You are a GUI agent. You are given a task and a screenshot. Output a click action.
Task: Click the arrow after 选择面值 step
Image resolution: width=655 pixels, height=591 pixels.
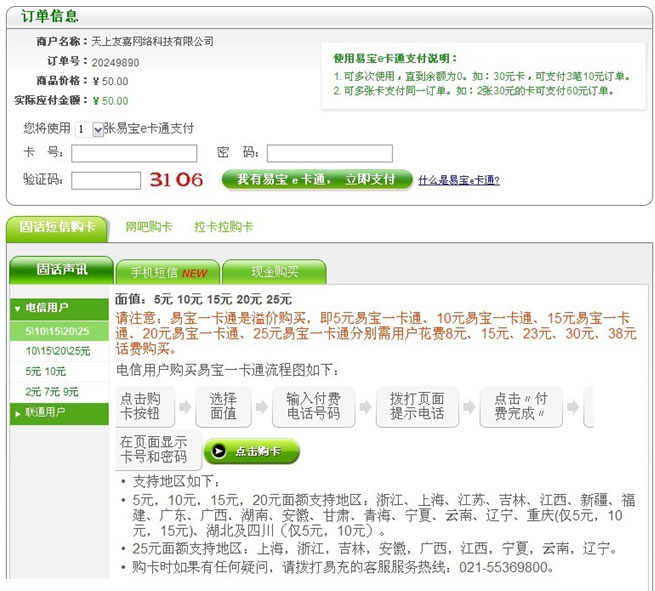pyautogui.click(x=261, y=406)
